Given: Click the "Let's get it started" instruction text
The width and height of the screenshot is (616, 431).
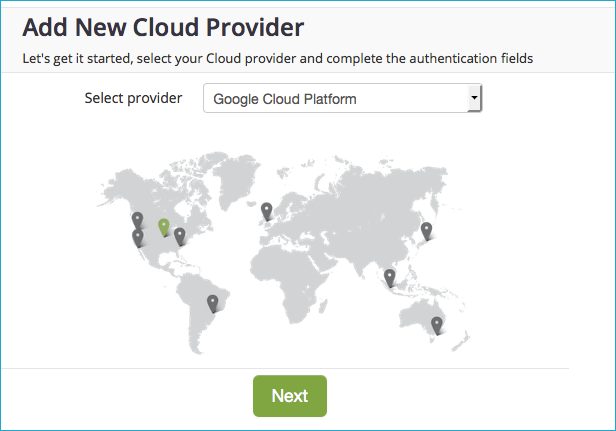Looking at the screenshot, I should [277, 59].
